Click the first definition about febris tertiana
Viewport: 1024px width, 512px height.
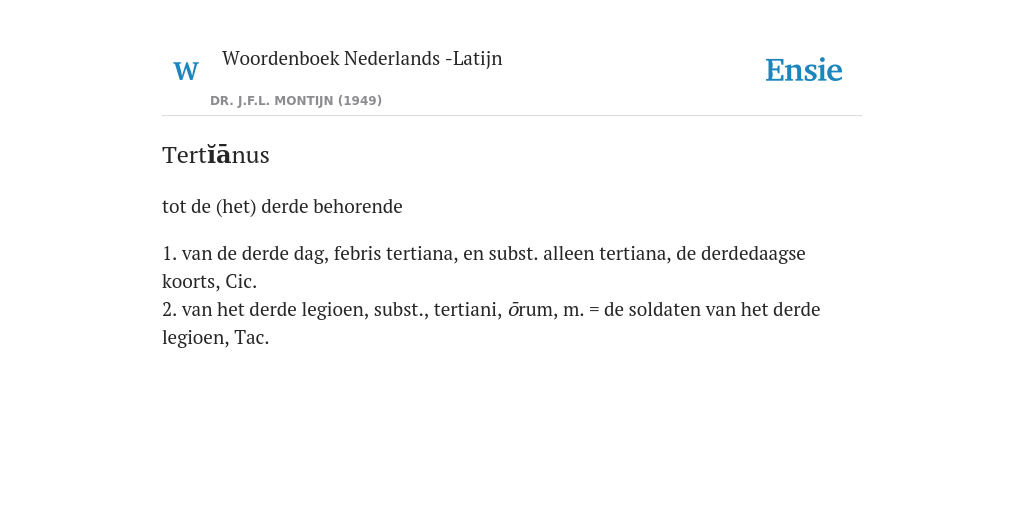coord(483,267)
